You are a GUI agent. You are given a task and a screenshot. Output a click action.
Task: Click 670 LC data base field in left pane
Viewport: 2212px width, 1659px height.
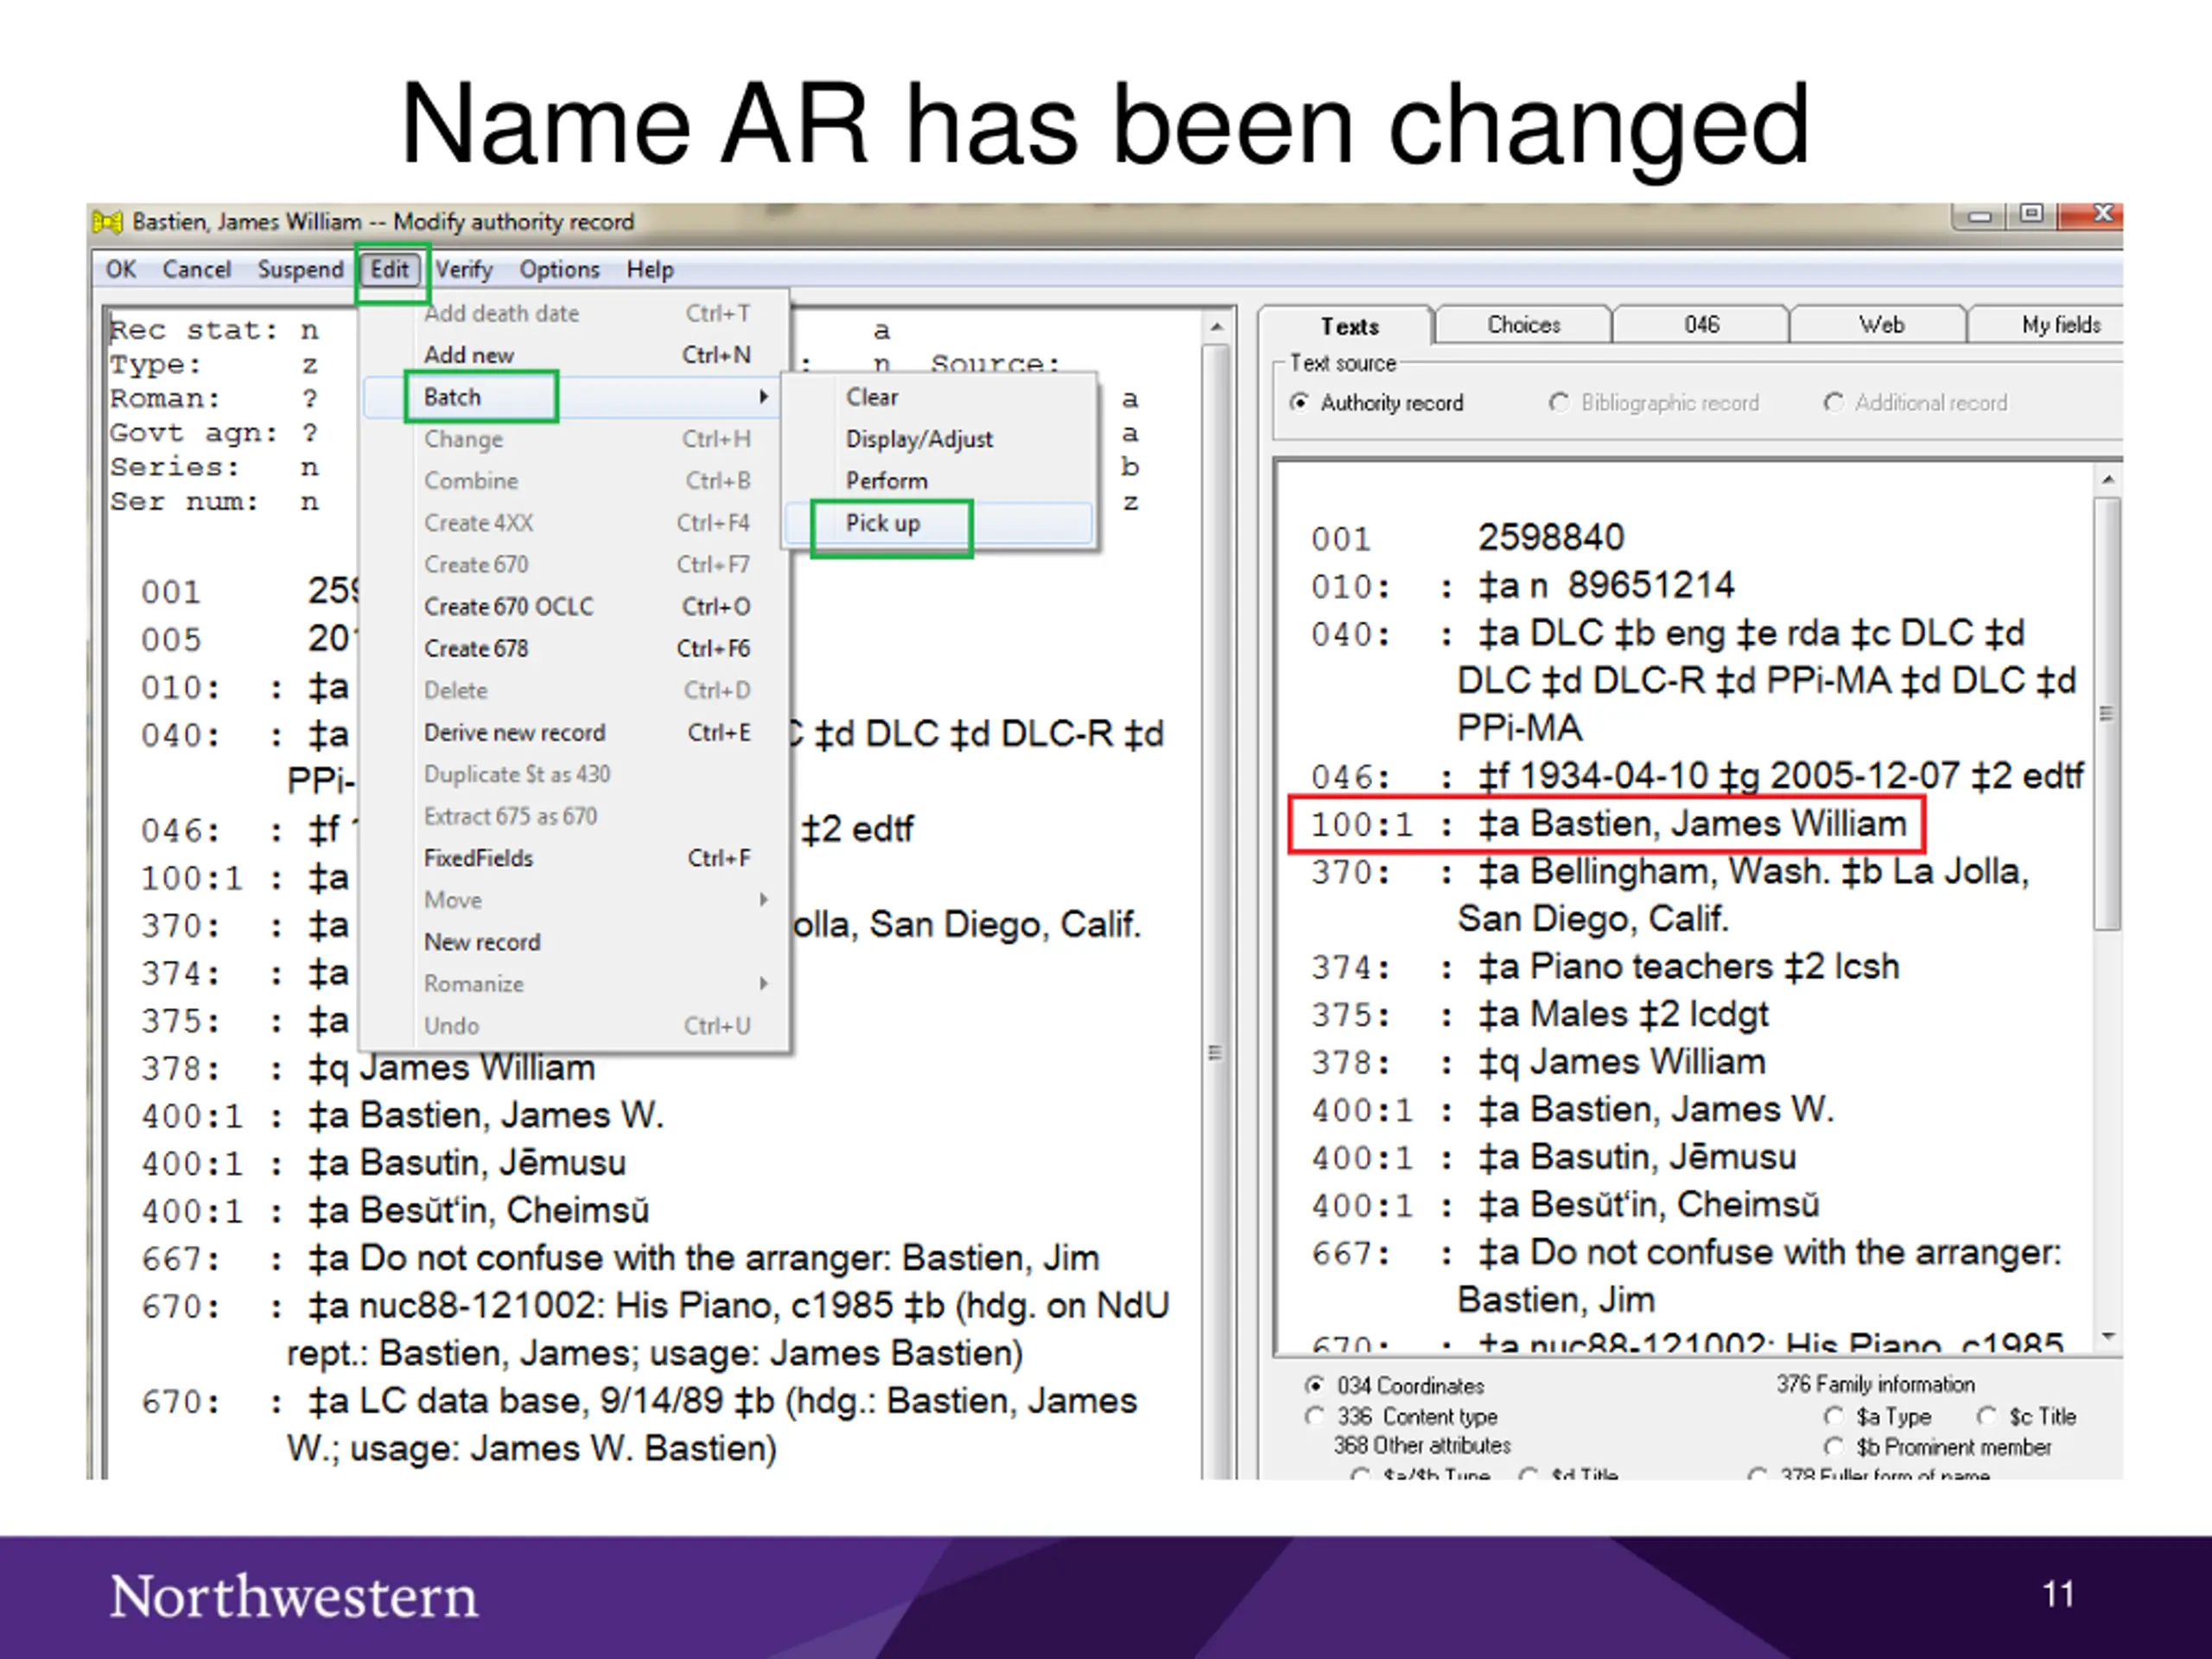[x=640, y=1425]
